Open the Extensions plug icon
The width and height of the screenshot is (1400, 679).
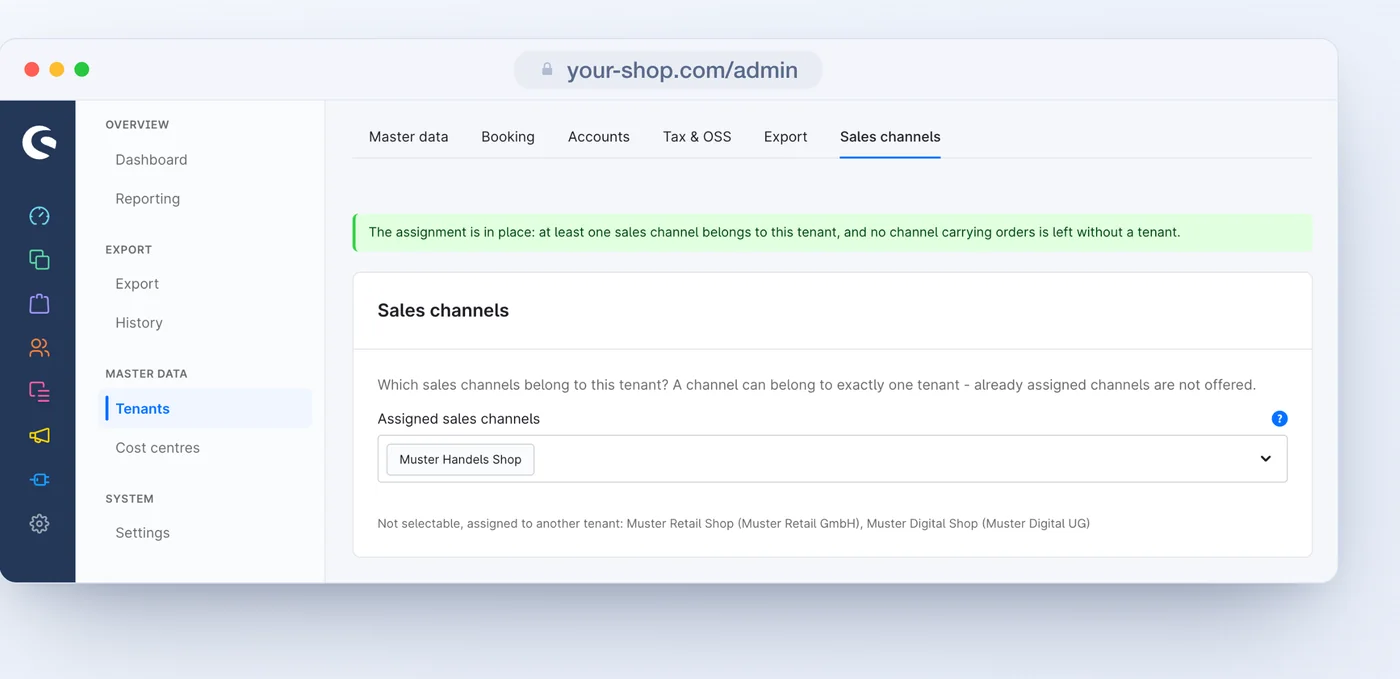point(39,479)
